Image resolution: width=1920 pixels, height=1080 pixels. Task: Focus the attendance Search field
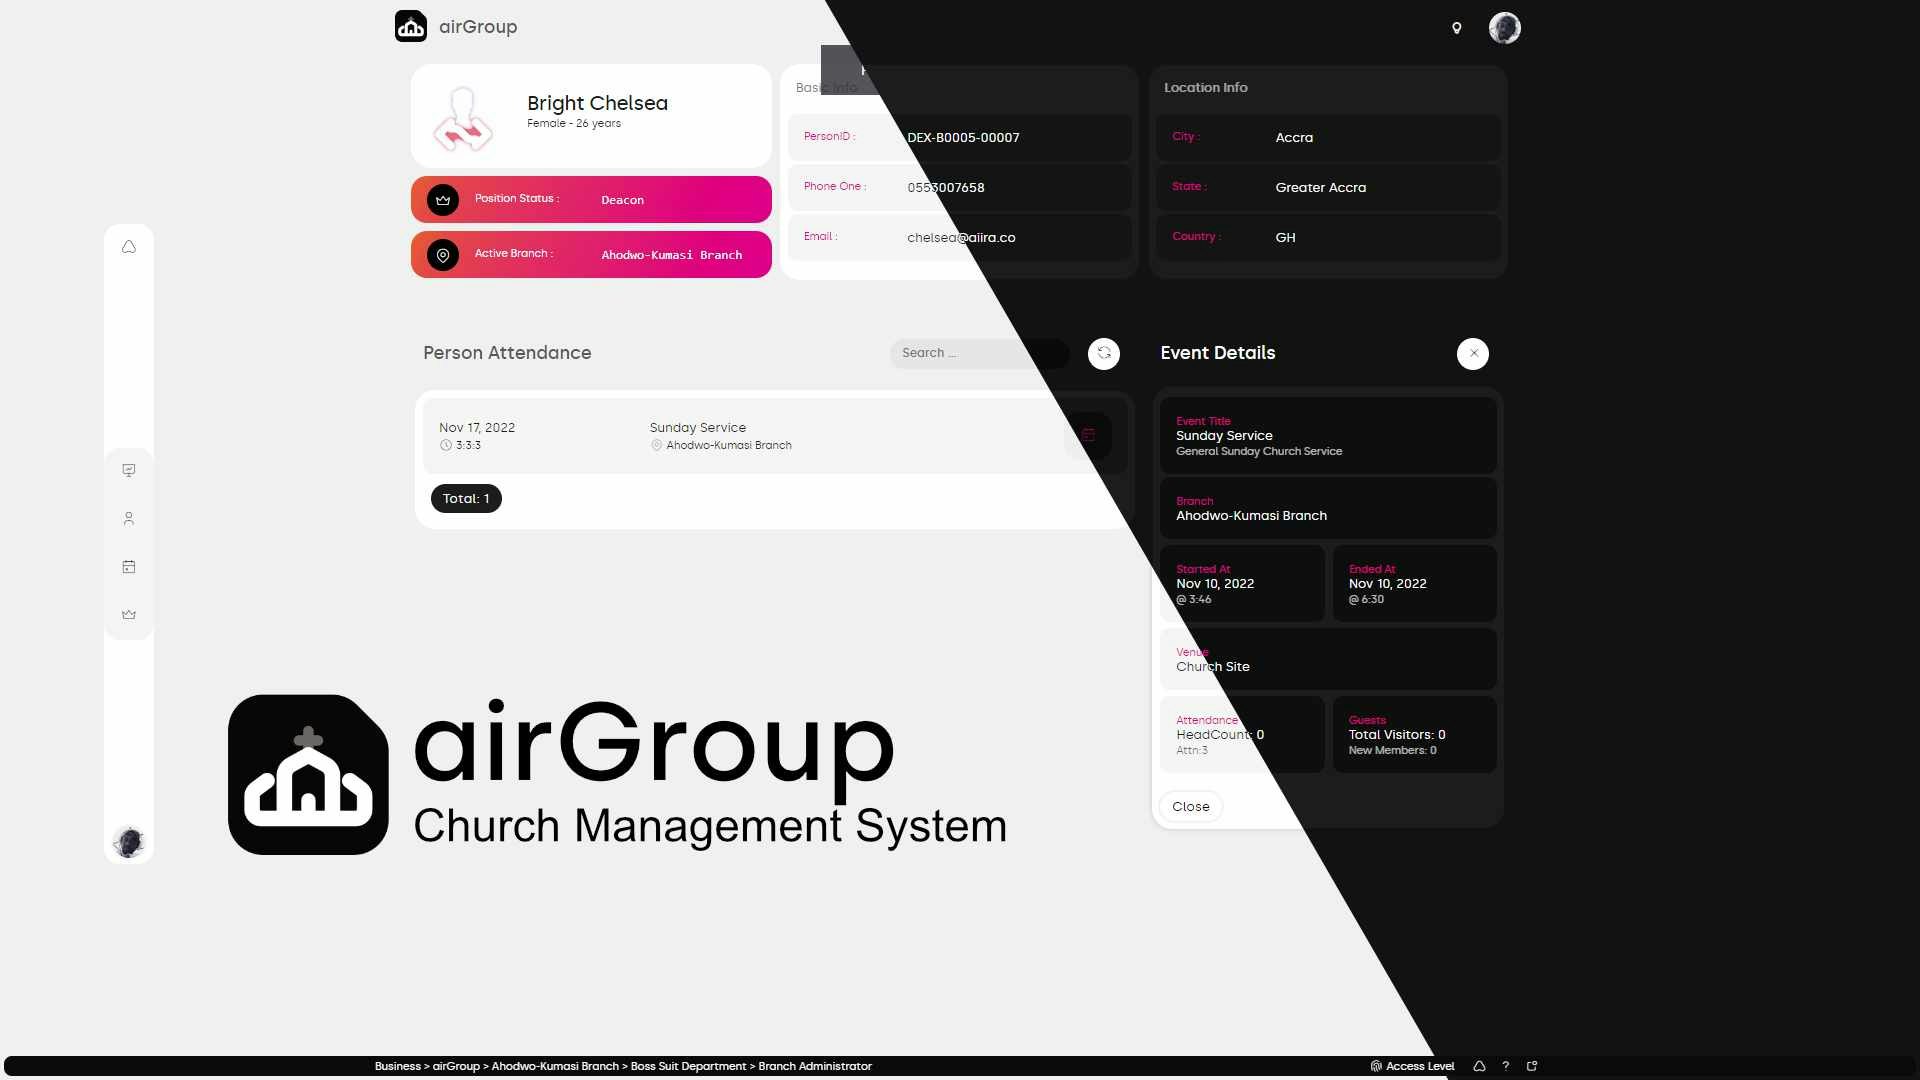pos(979,353)
